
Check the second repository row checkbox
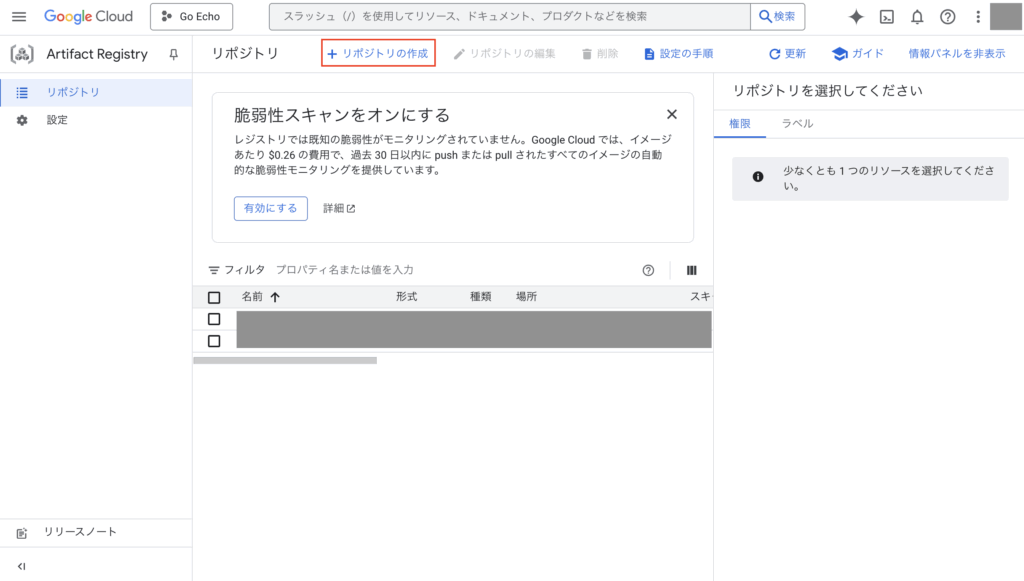214,341
